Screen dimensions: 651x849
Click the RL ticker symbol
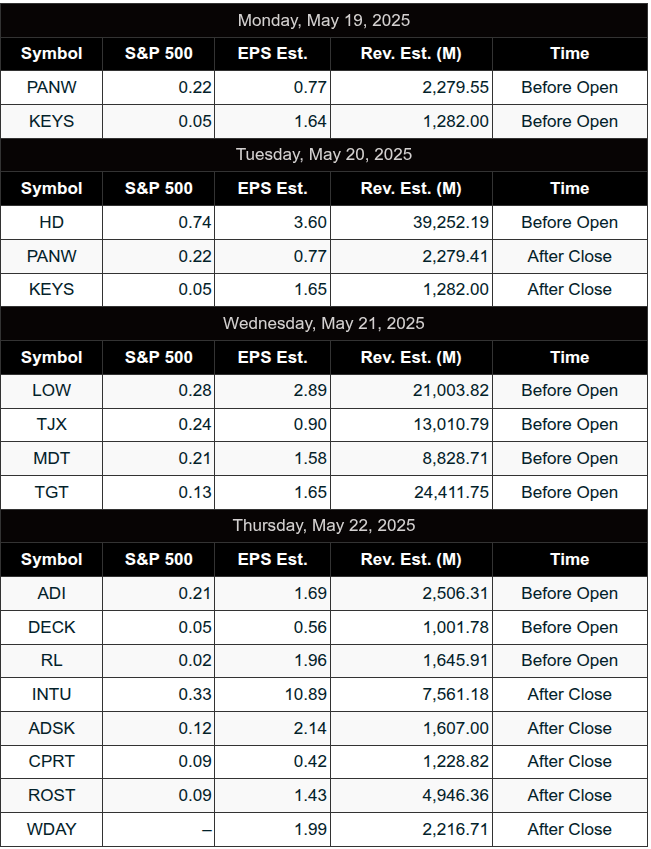point(51,660)
